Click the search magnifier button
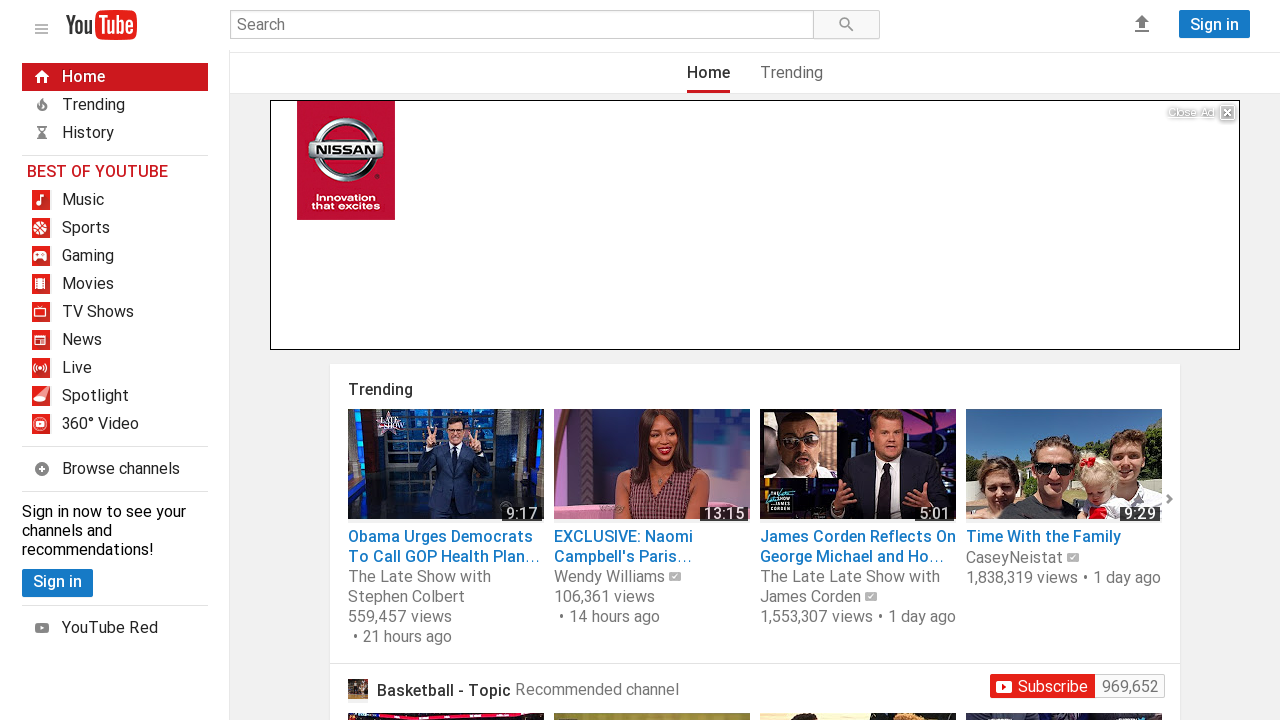 (x=846, y=25)
